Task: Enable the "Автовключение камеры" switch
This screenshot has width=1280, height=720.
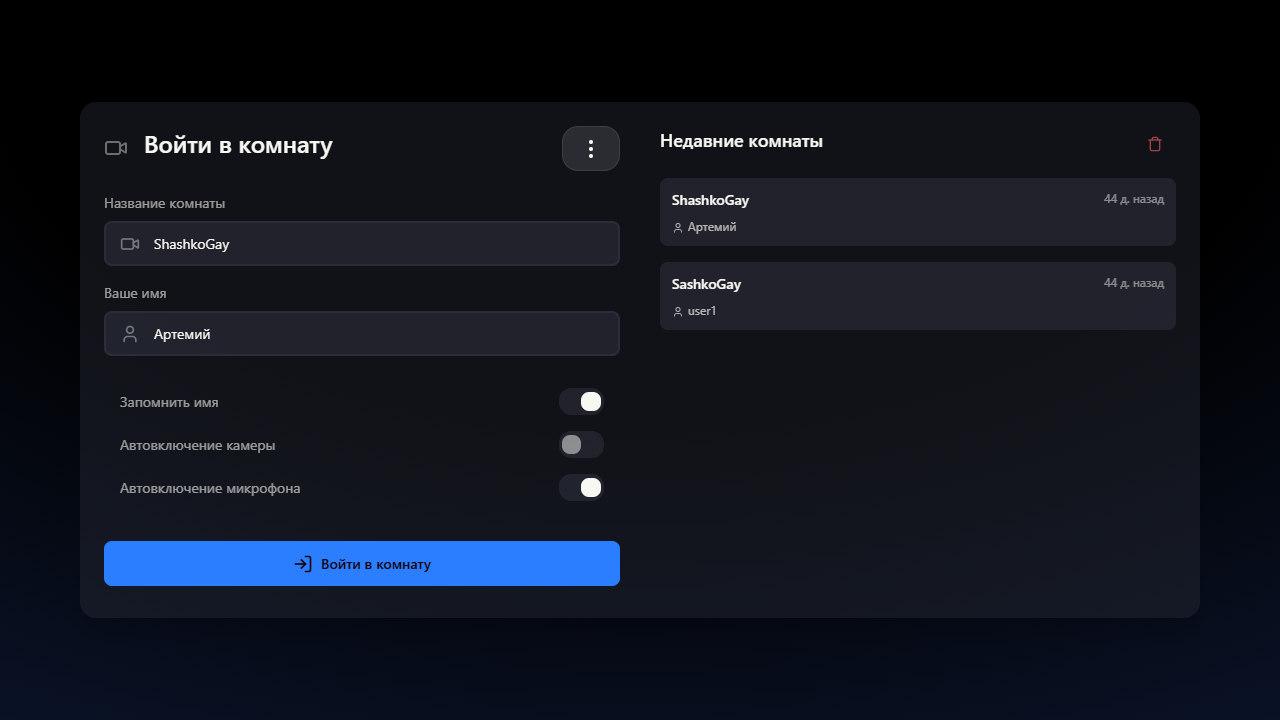Action: click(581, 445)
